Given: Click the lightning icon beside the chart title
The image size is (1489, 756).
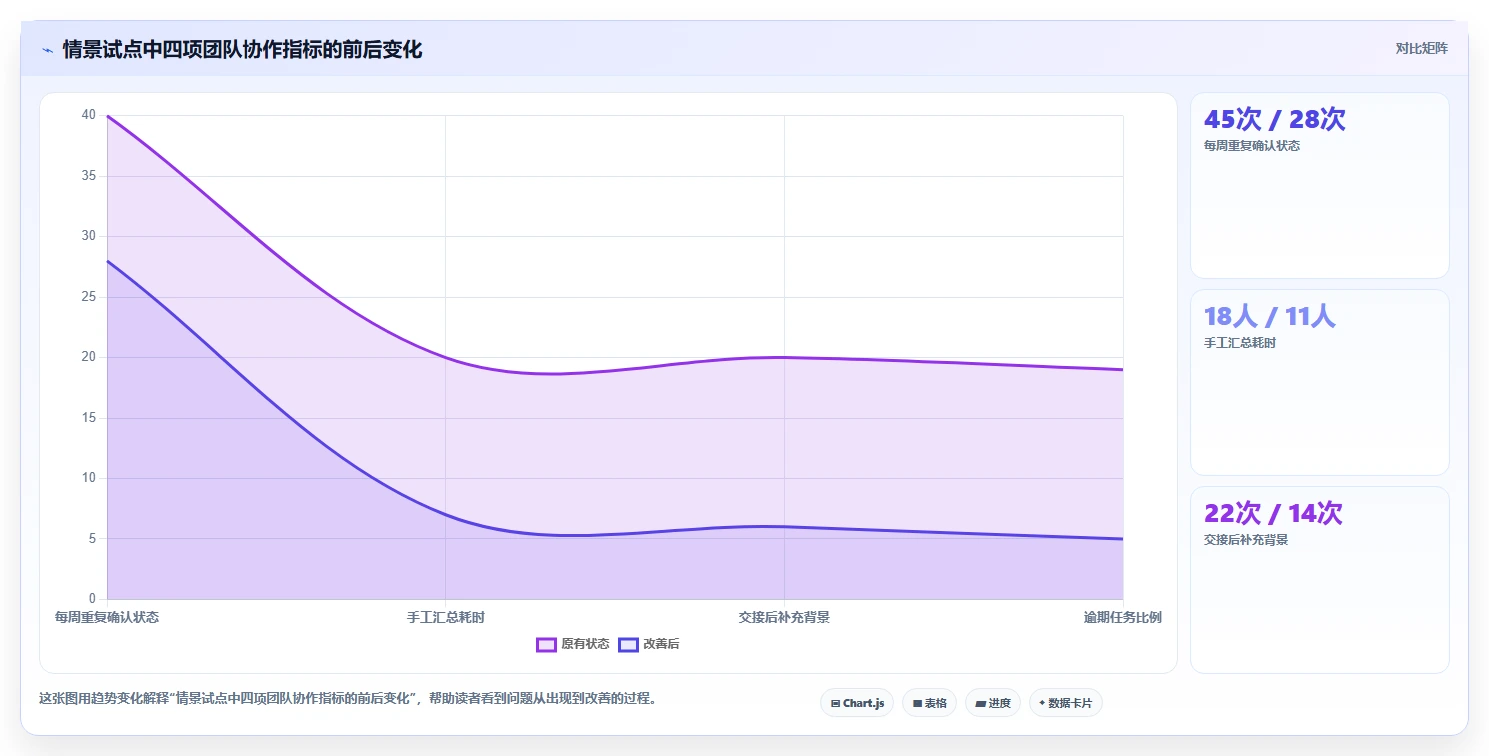Looking at the screenshot, I should point(47,50).
